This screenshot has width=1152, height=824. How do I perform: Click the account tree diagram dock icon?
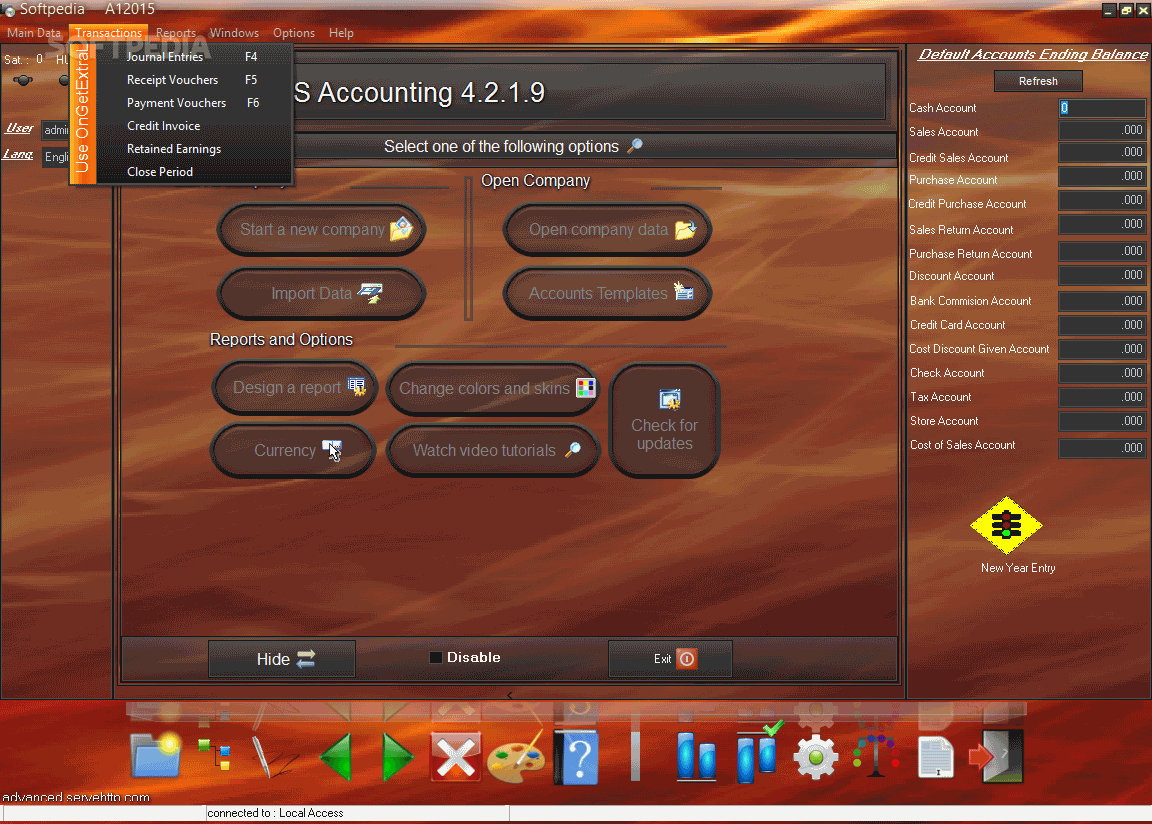click(x=214, y=755)
